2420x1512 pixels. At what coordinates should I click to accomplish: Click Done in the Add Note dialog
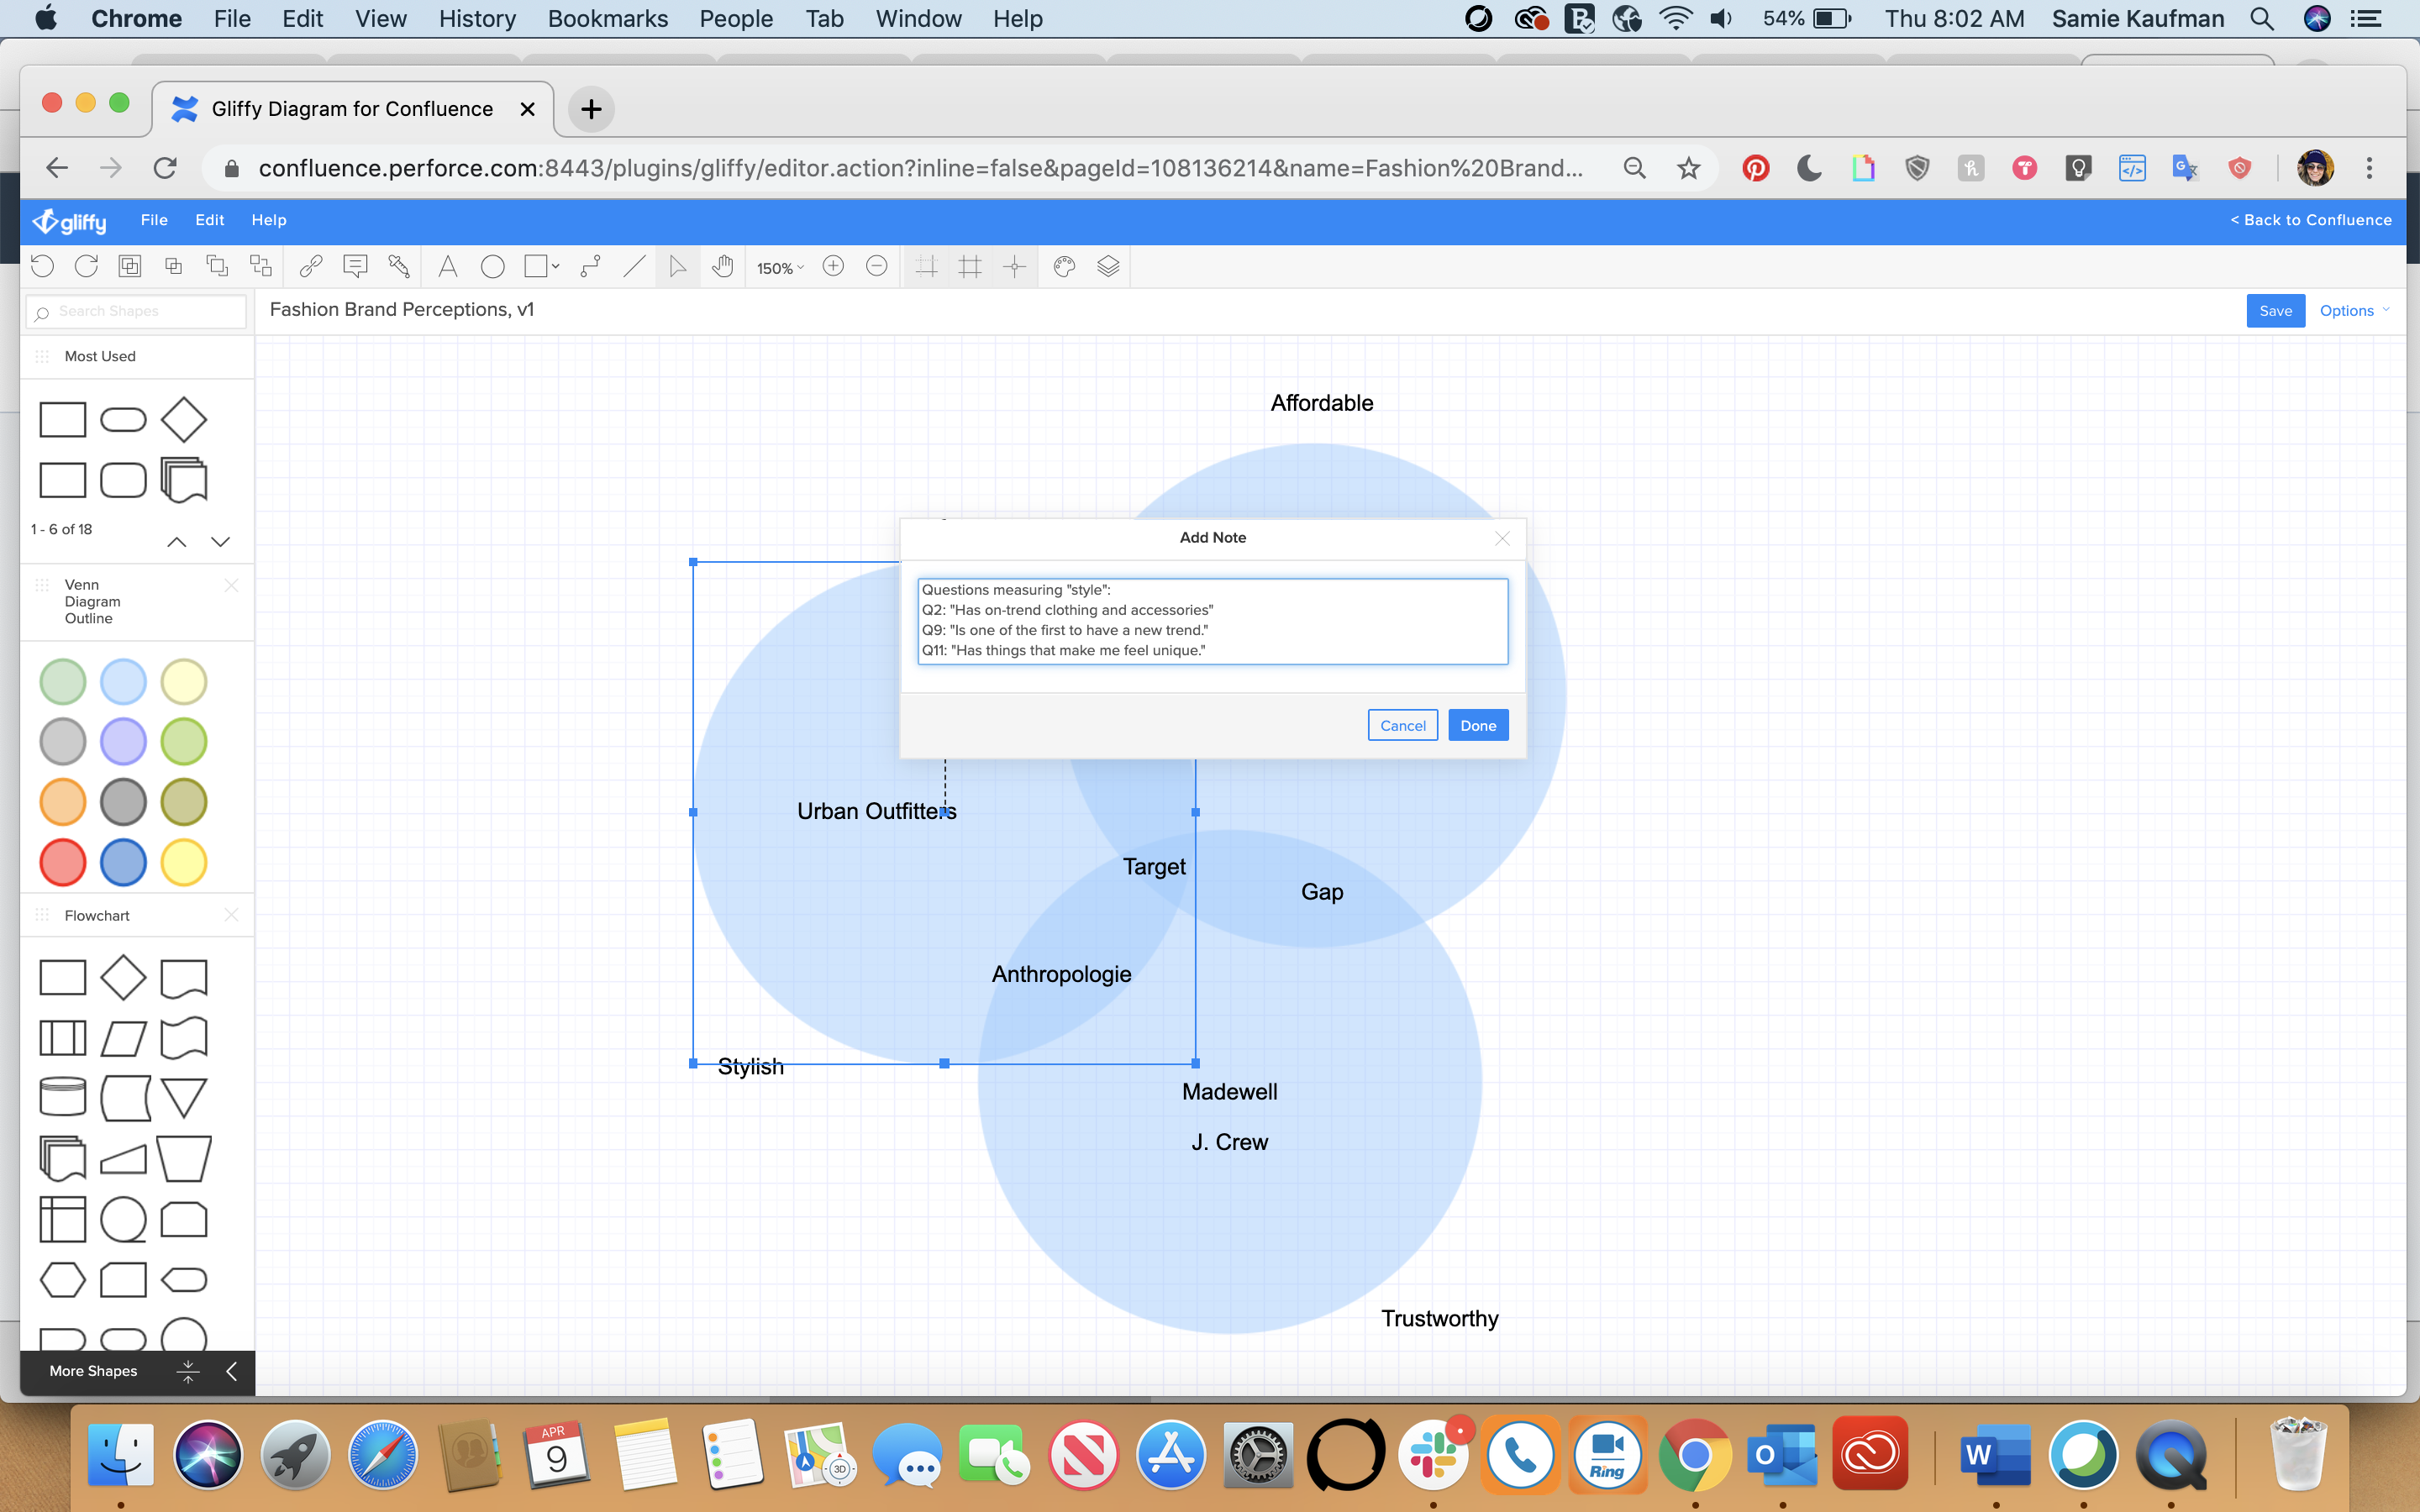[x=1478, y=725]
